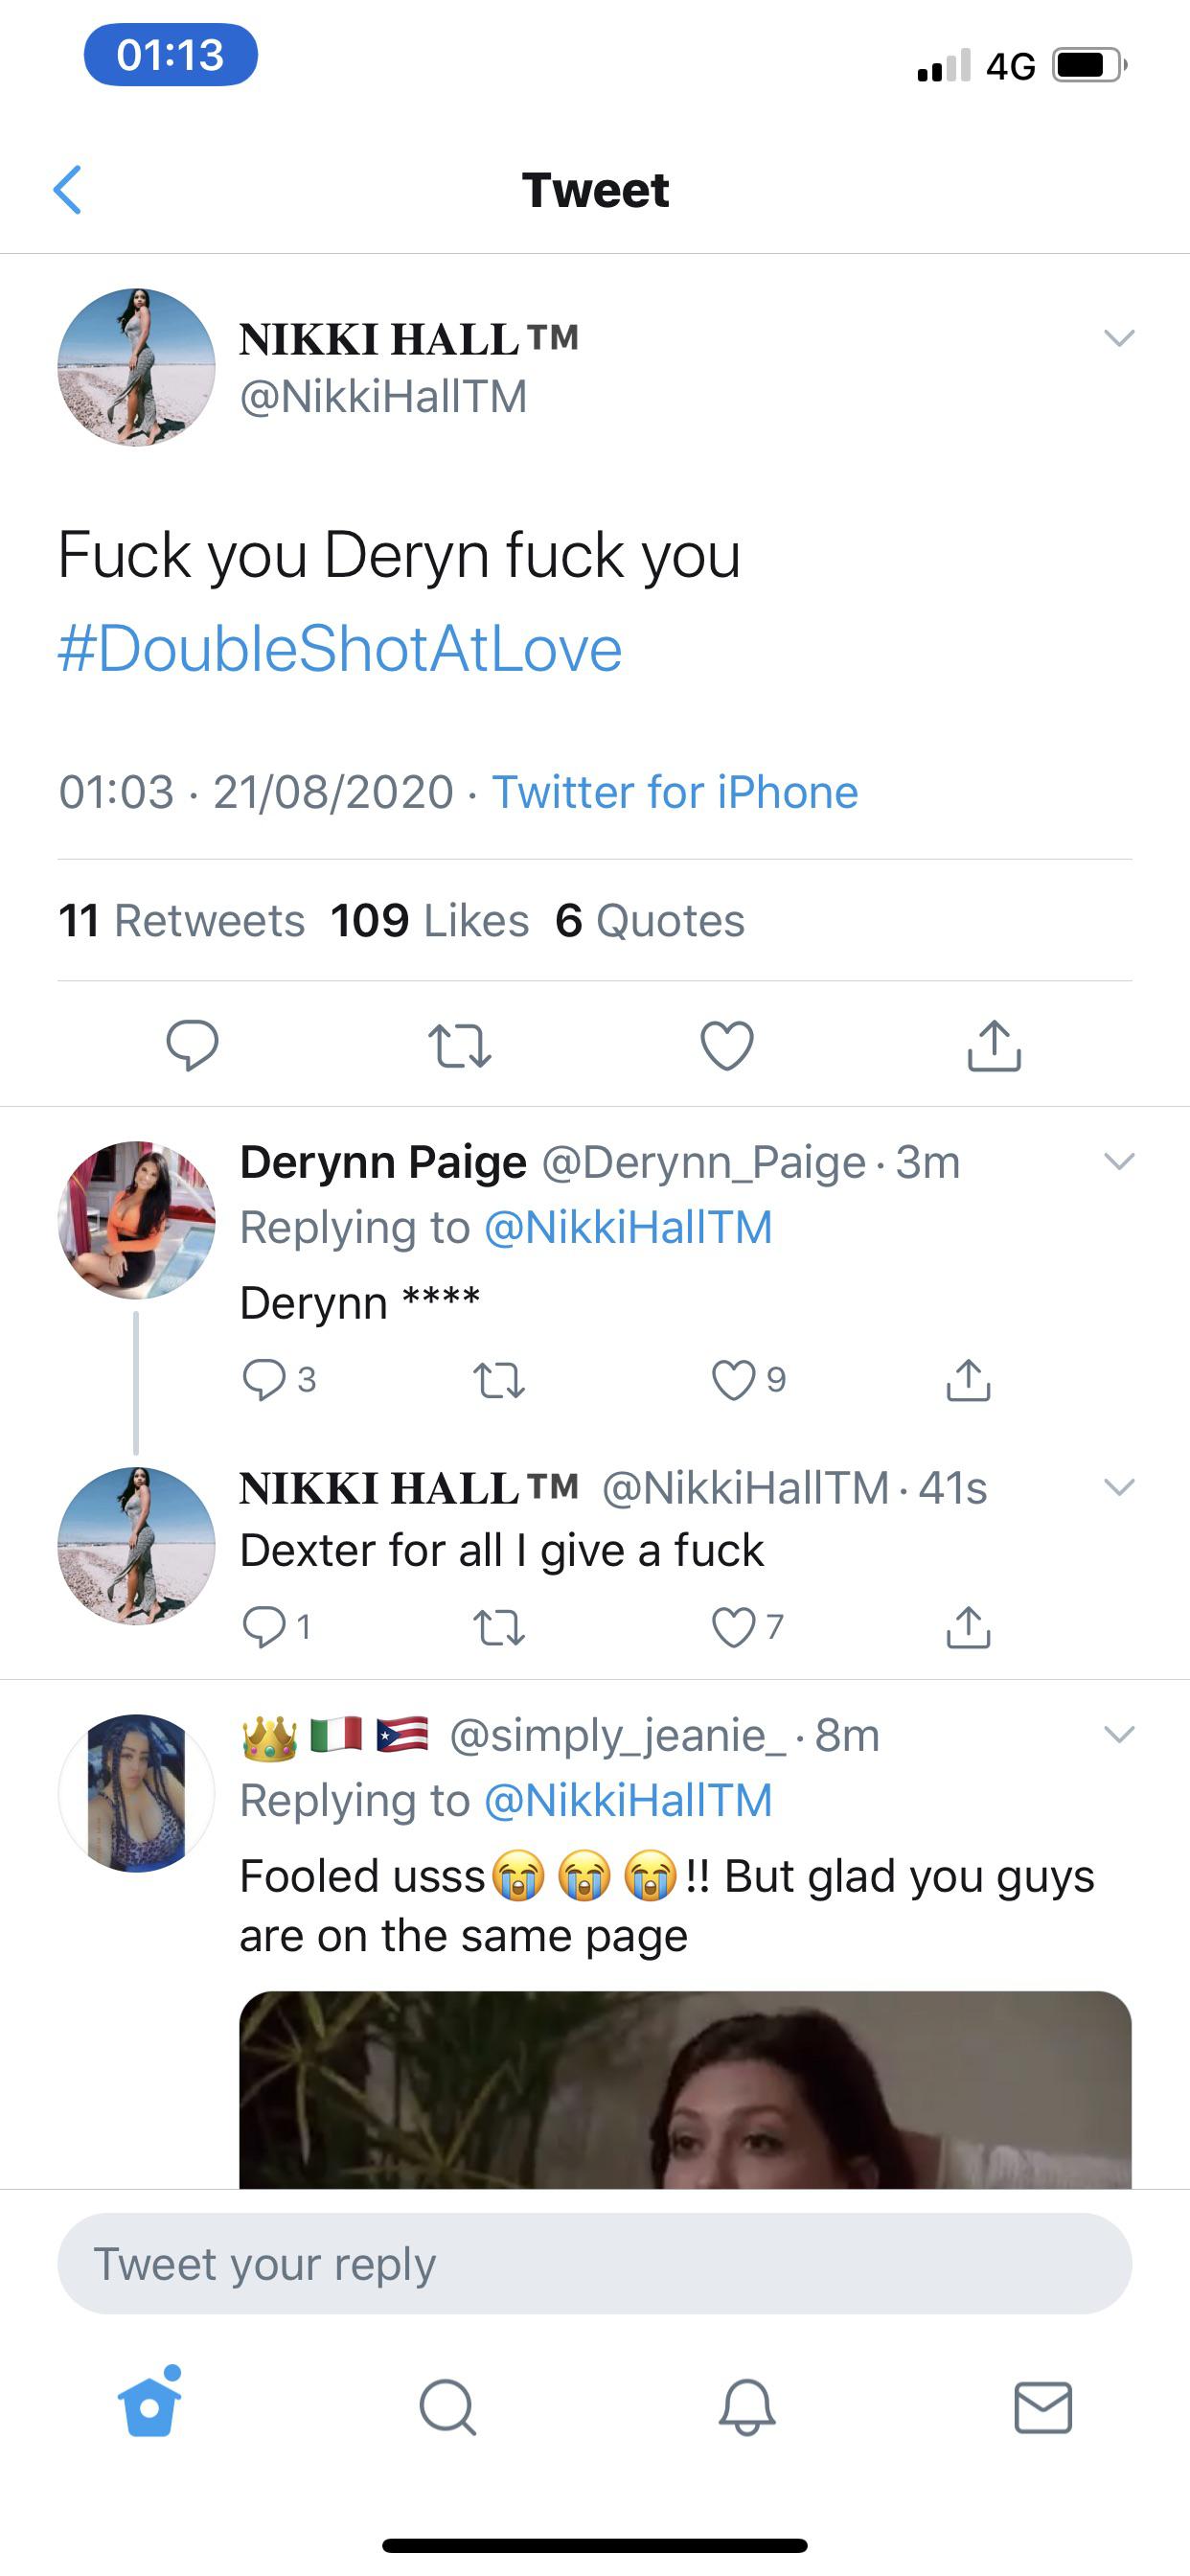
Task: Expand options chevron on main tweet
Action: click(x=1119, y=338)
